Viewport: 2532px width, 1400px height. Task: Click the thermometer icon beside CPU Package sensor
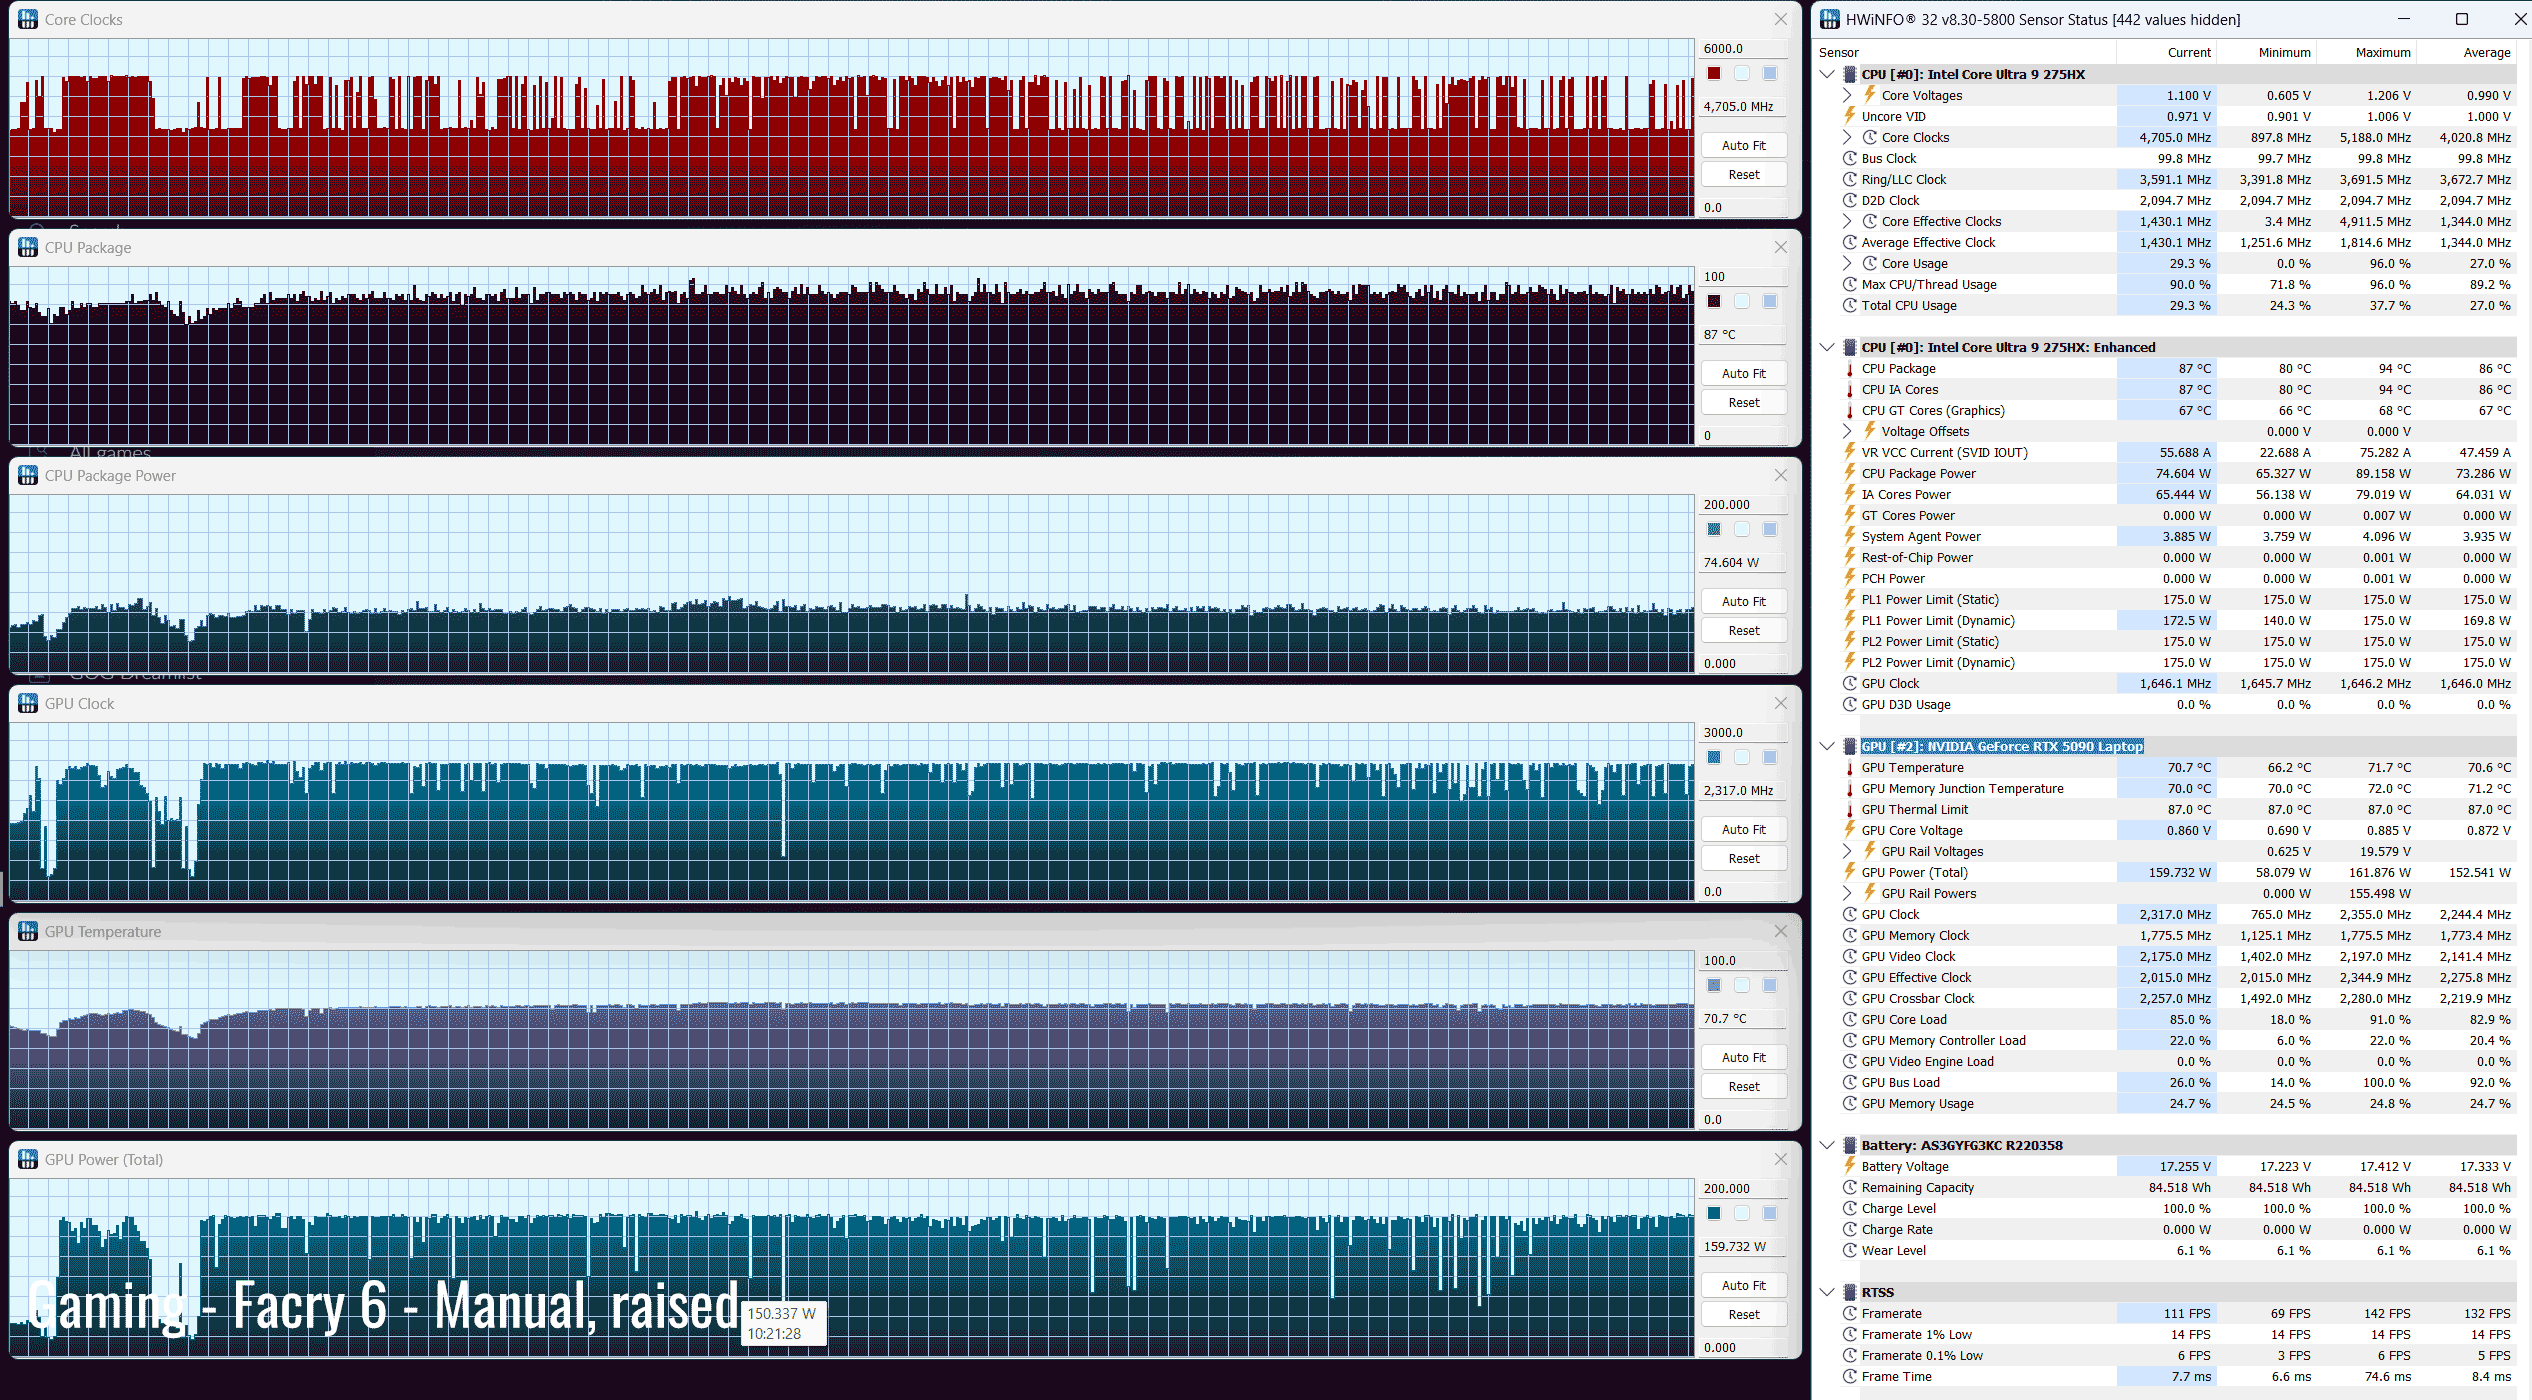[x=1850, y=368]
